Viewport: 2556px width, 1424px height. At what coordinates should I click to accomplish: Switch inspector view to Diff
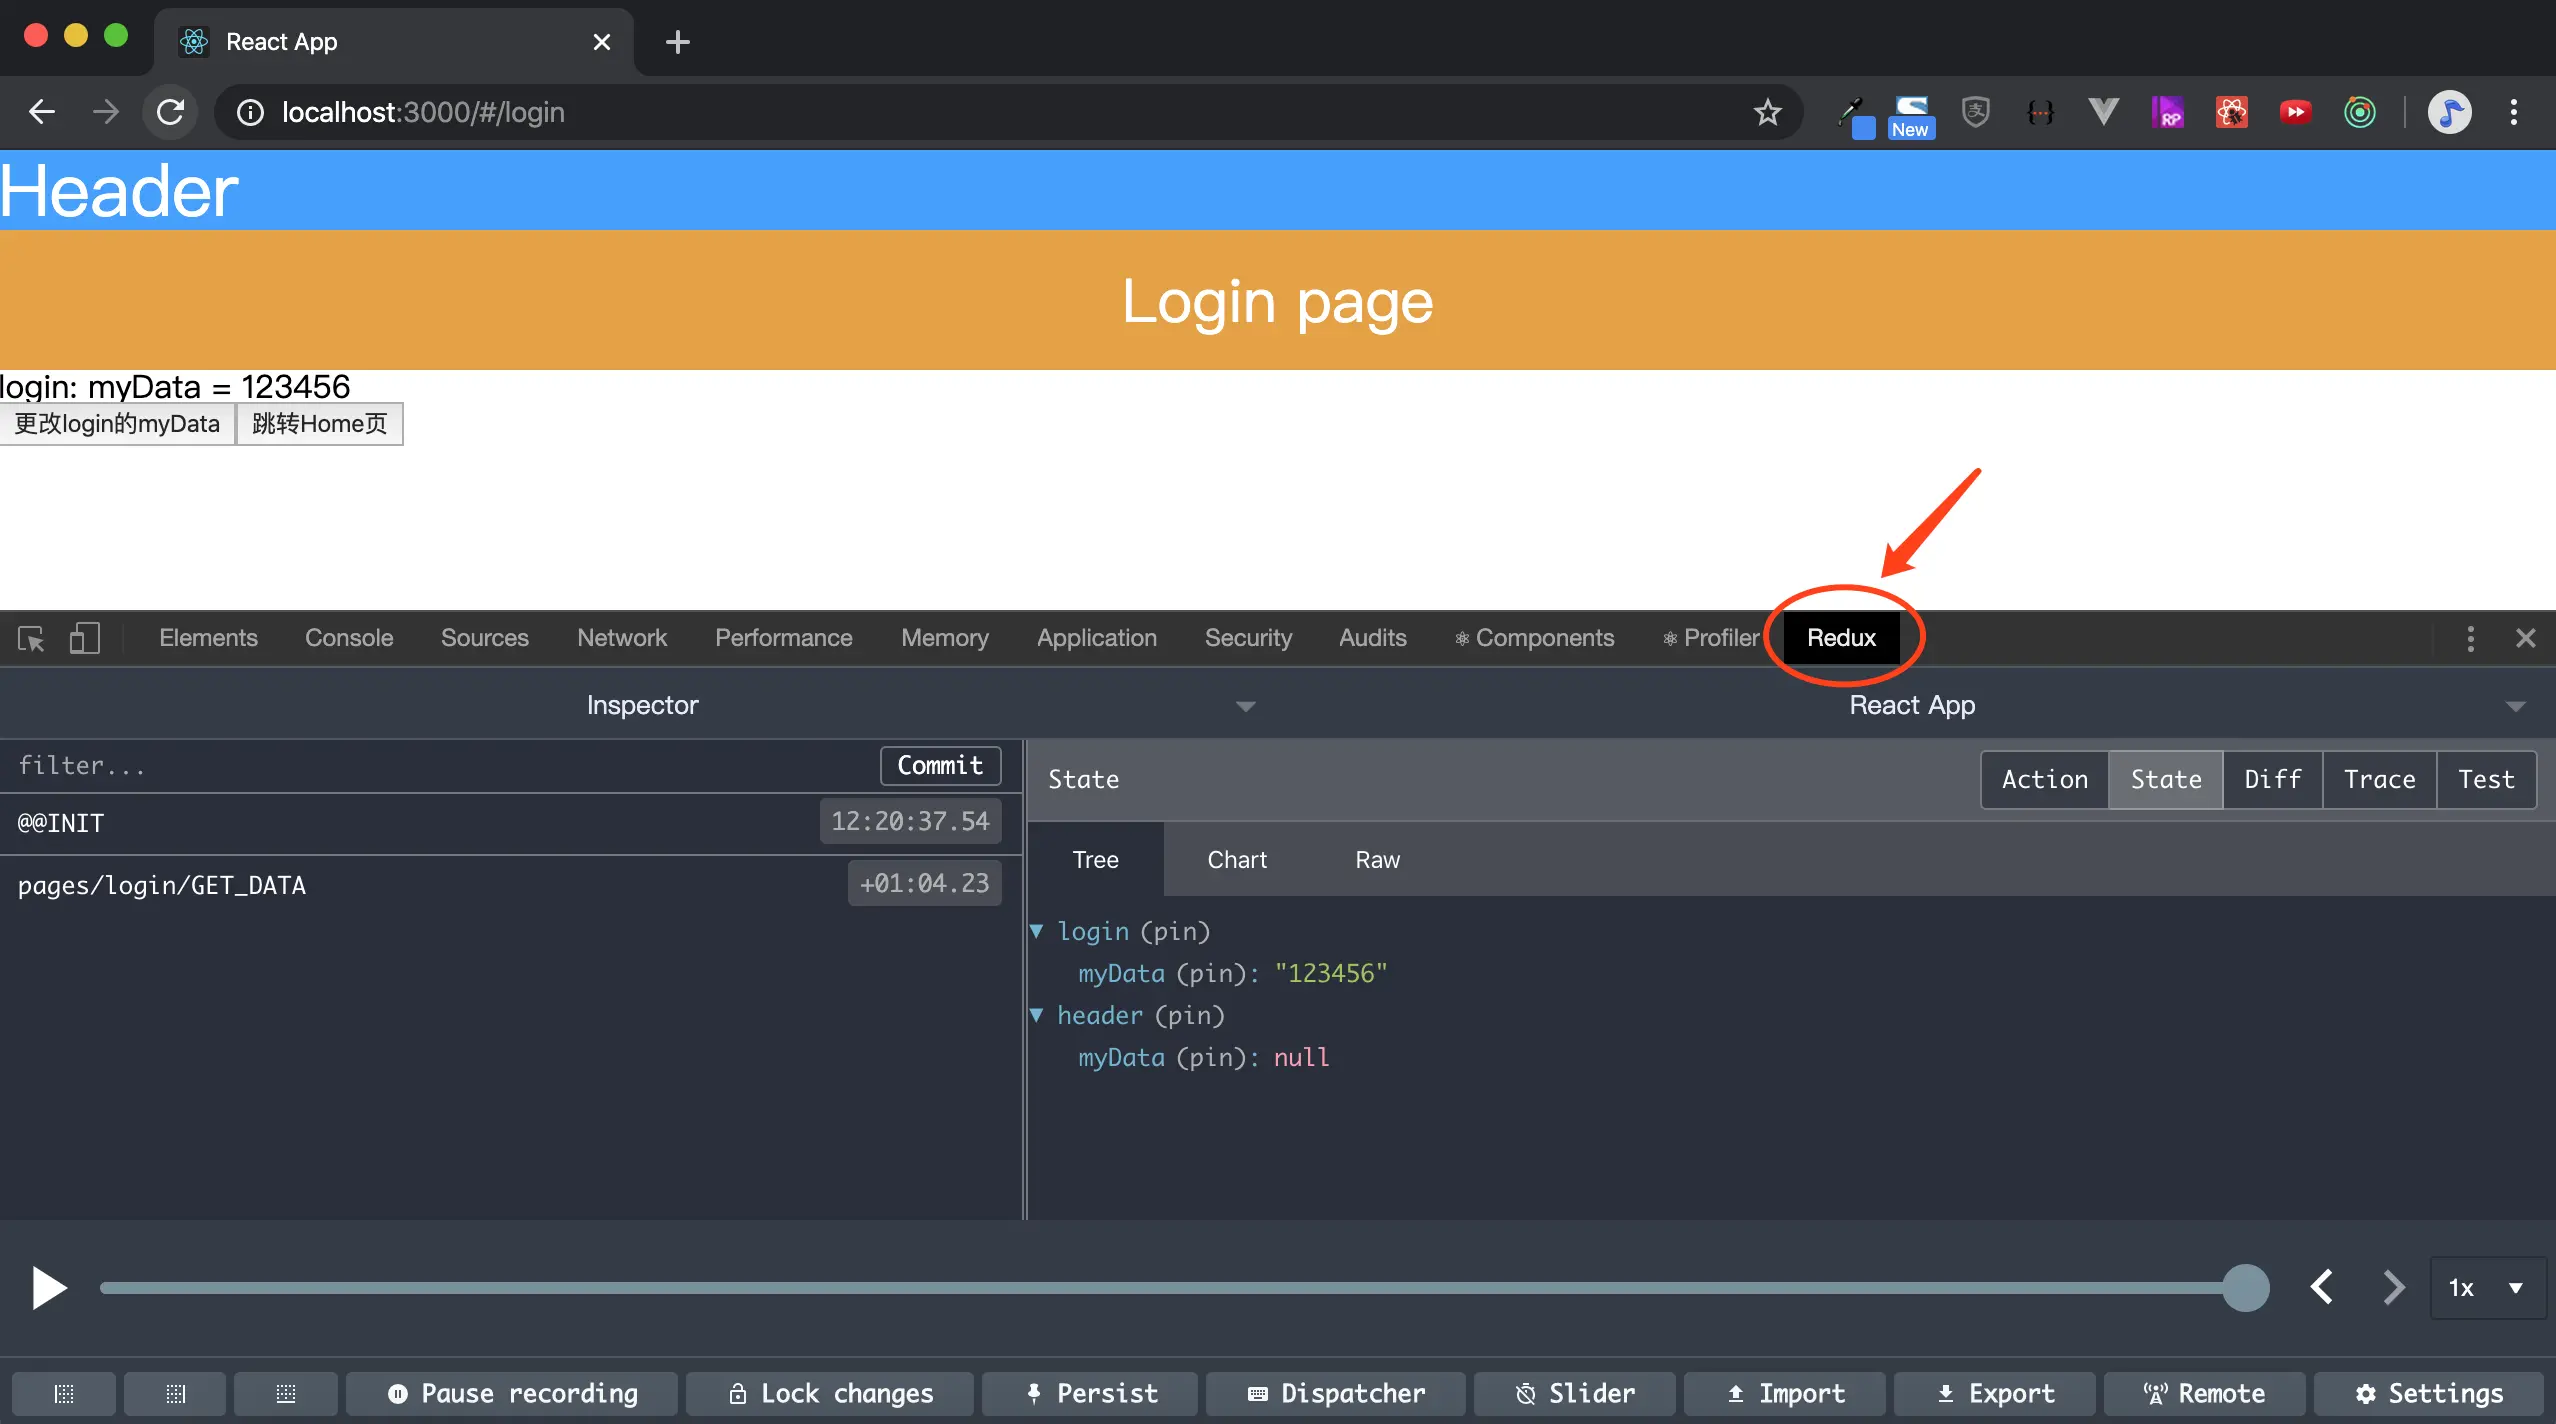[x=2272, y=779]
